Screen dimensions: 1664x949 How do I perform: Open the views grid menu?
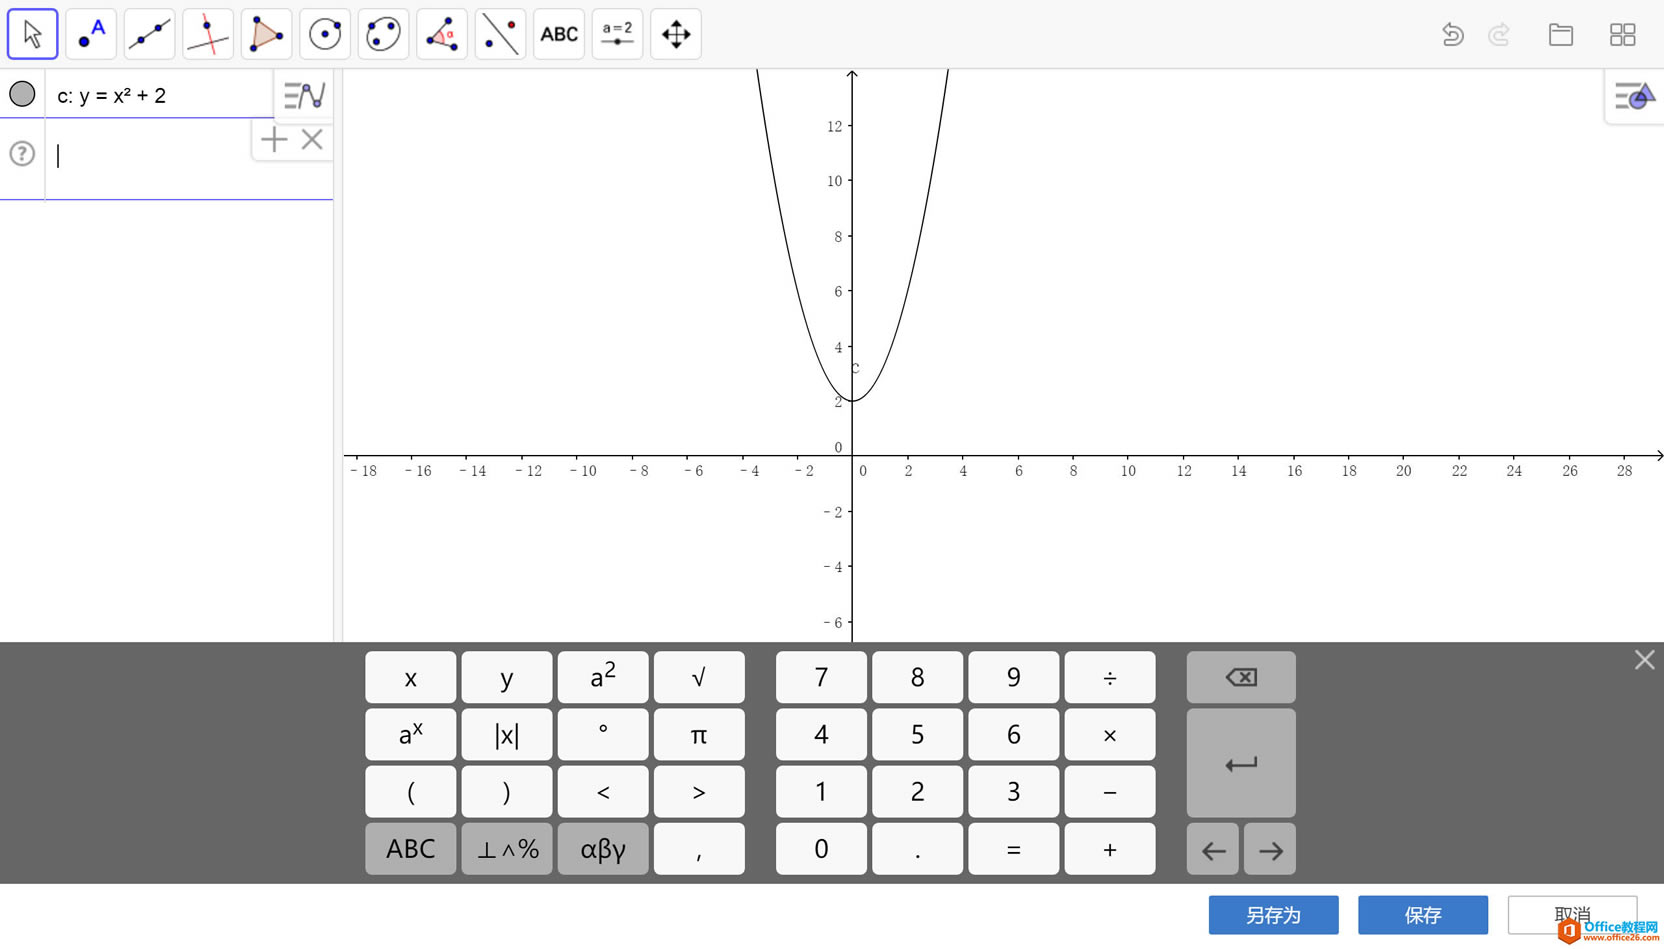point(1623,35)
